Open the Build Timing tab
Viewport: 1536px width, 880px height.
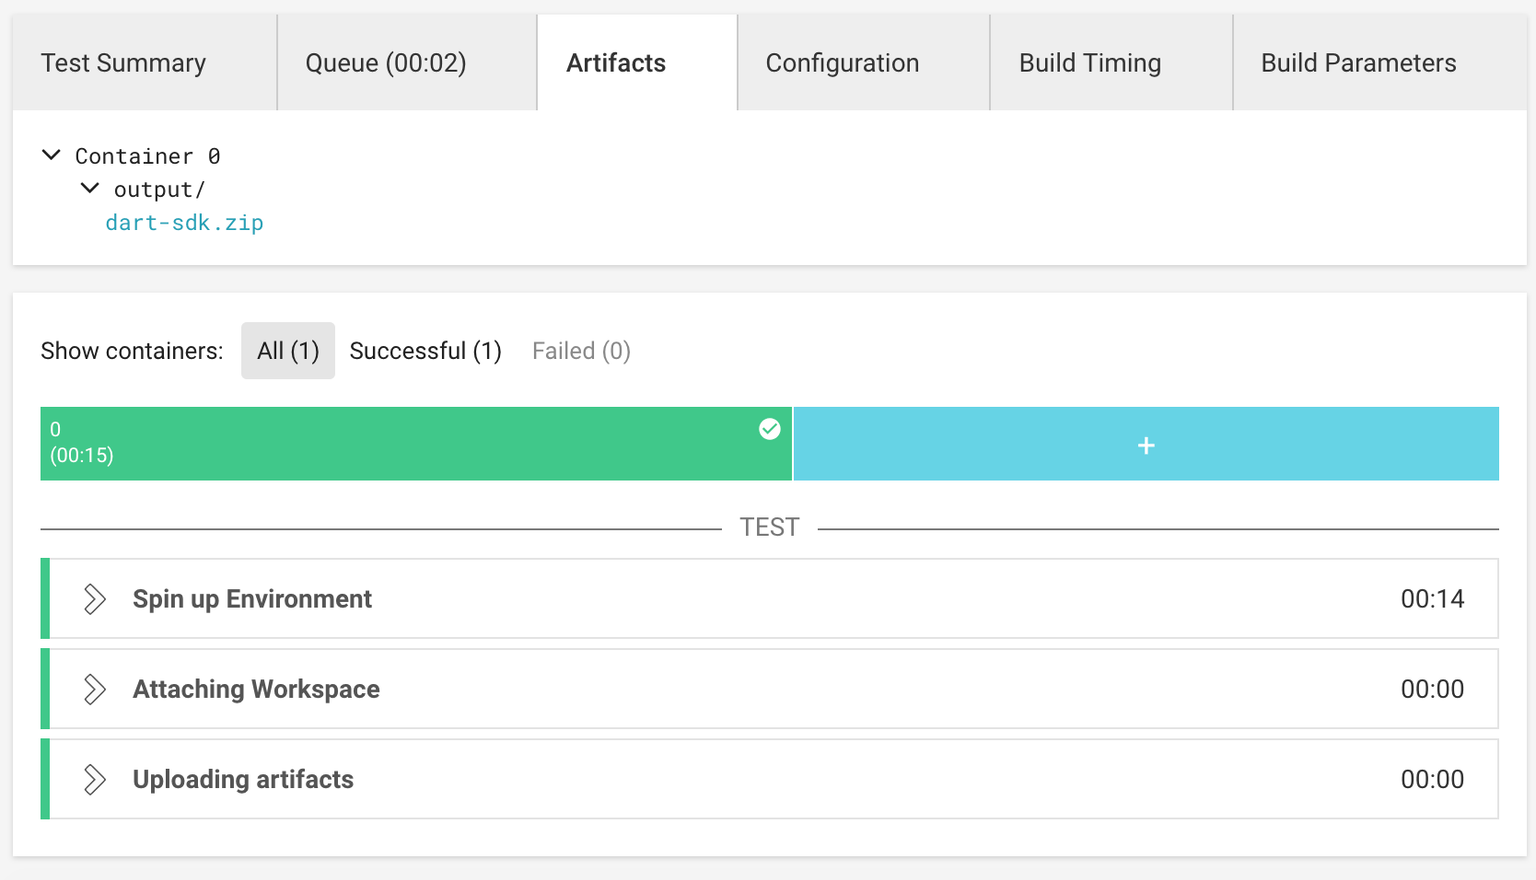1089,62
